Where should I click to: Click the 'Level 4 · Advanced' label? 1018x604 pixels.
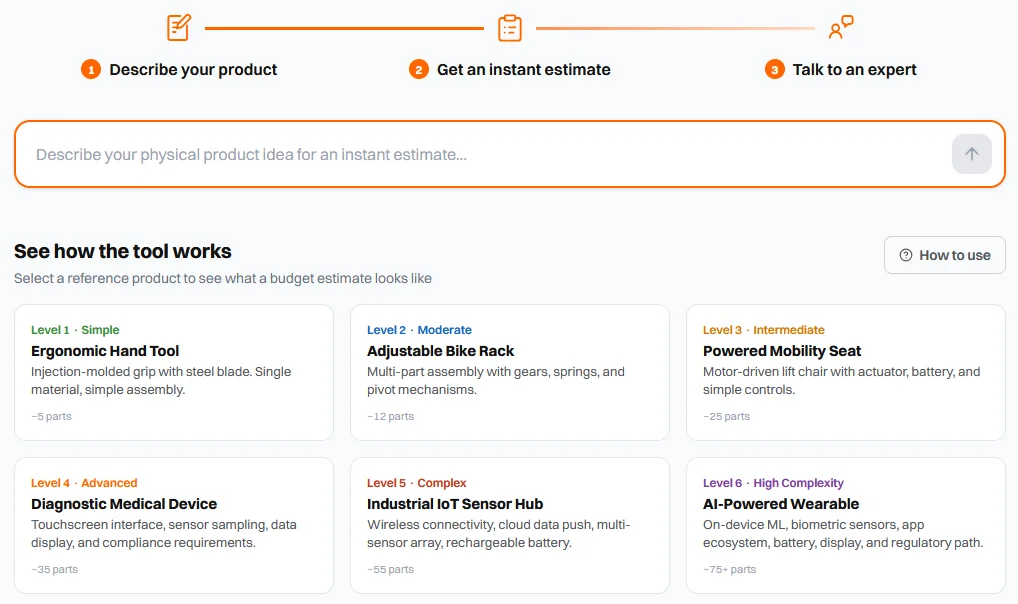click(84, 483)
